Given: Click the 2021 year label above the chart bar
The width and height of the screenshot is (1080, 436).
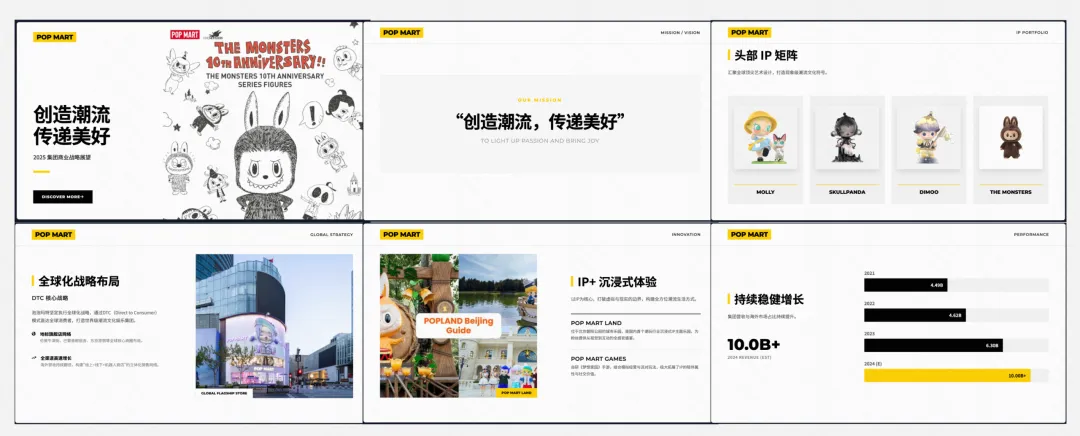Looking at the screenshot, I should tap(869, 273).
